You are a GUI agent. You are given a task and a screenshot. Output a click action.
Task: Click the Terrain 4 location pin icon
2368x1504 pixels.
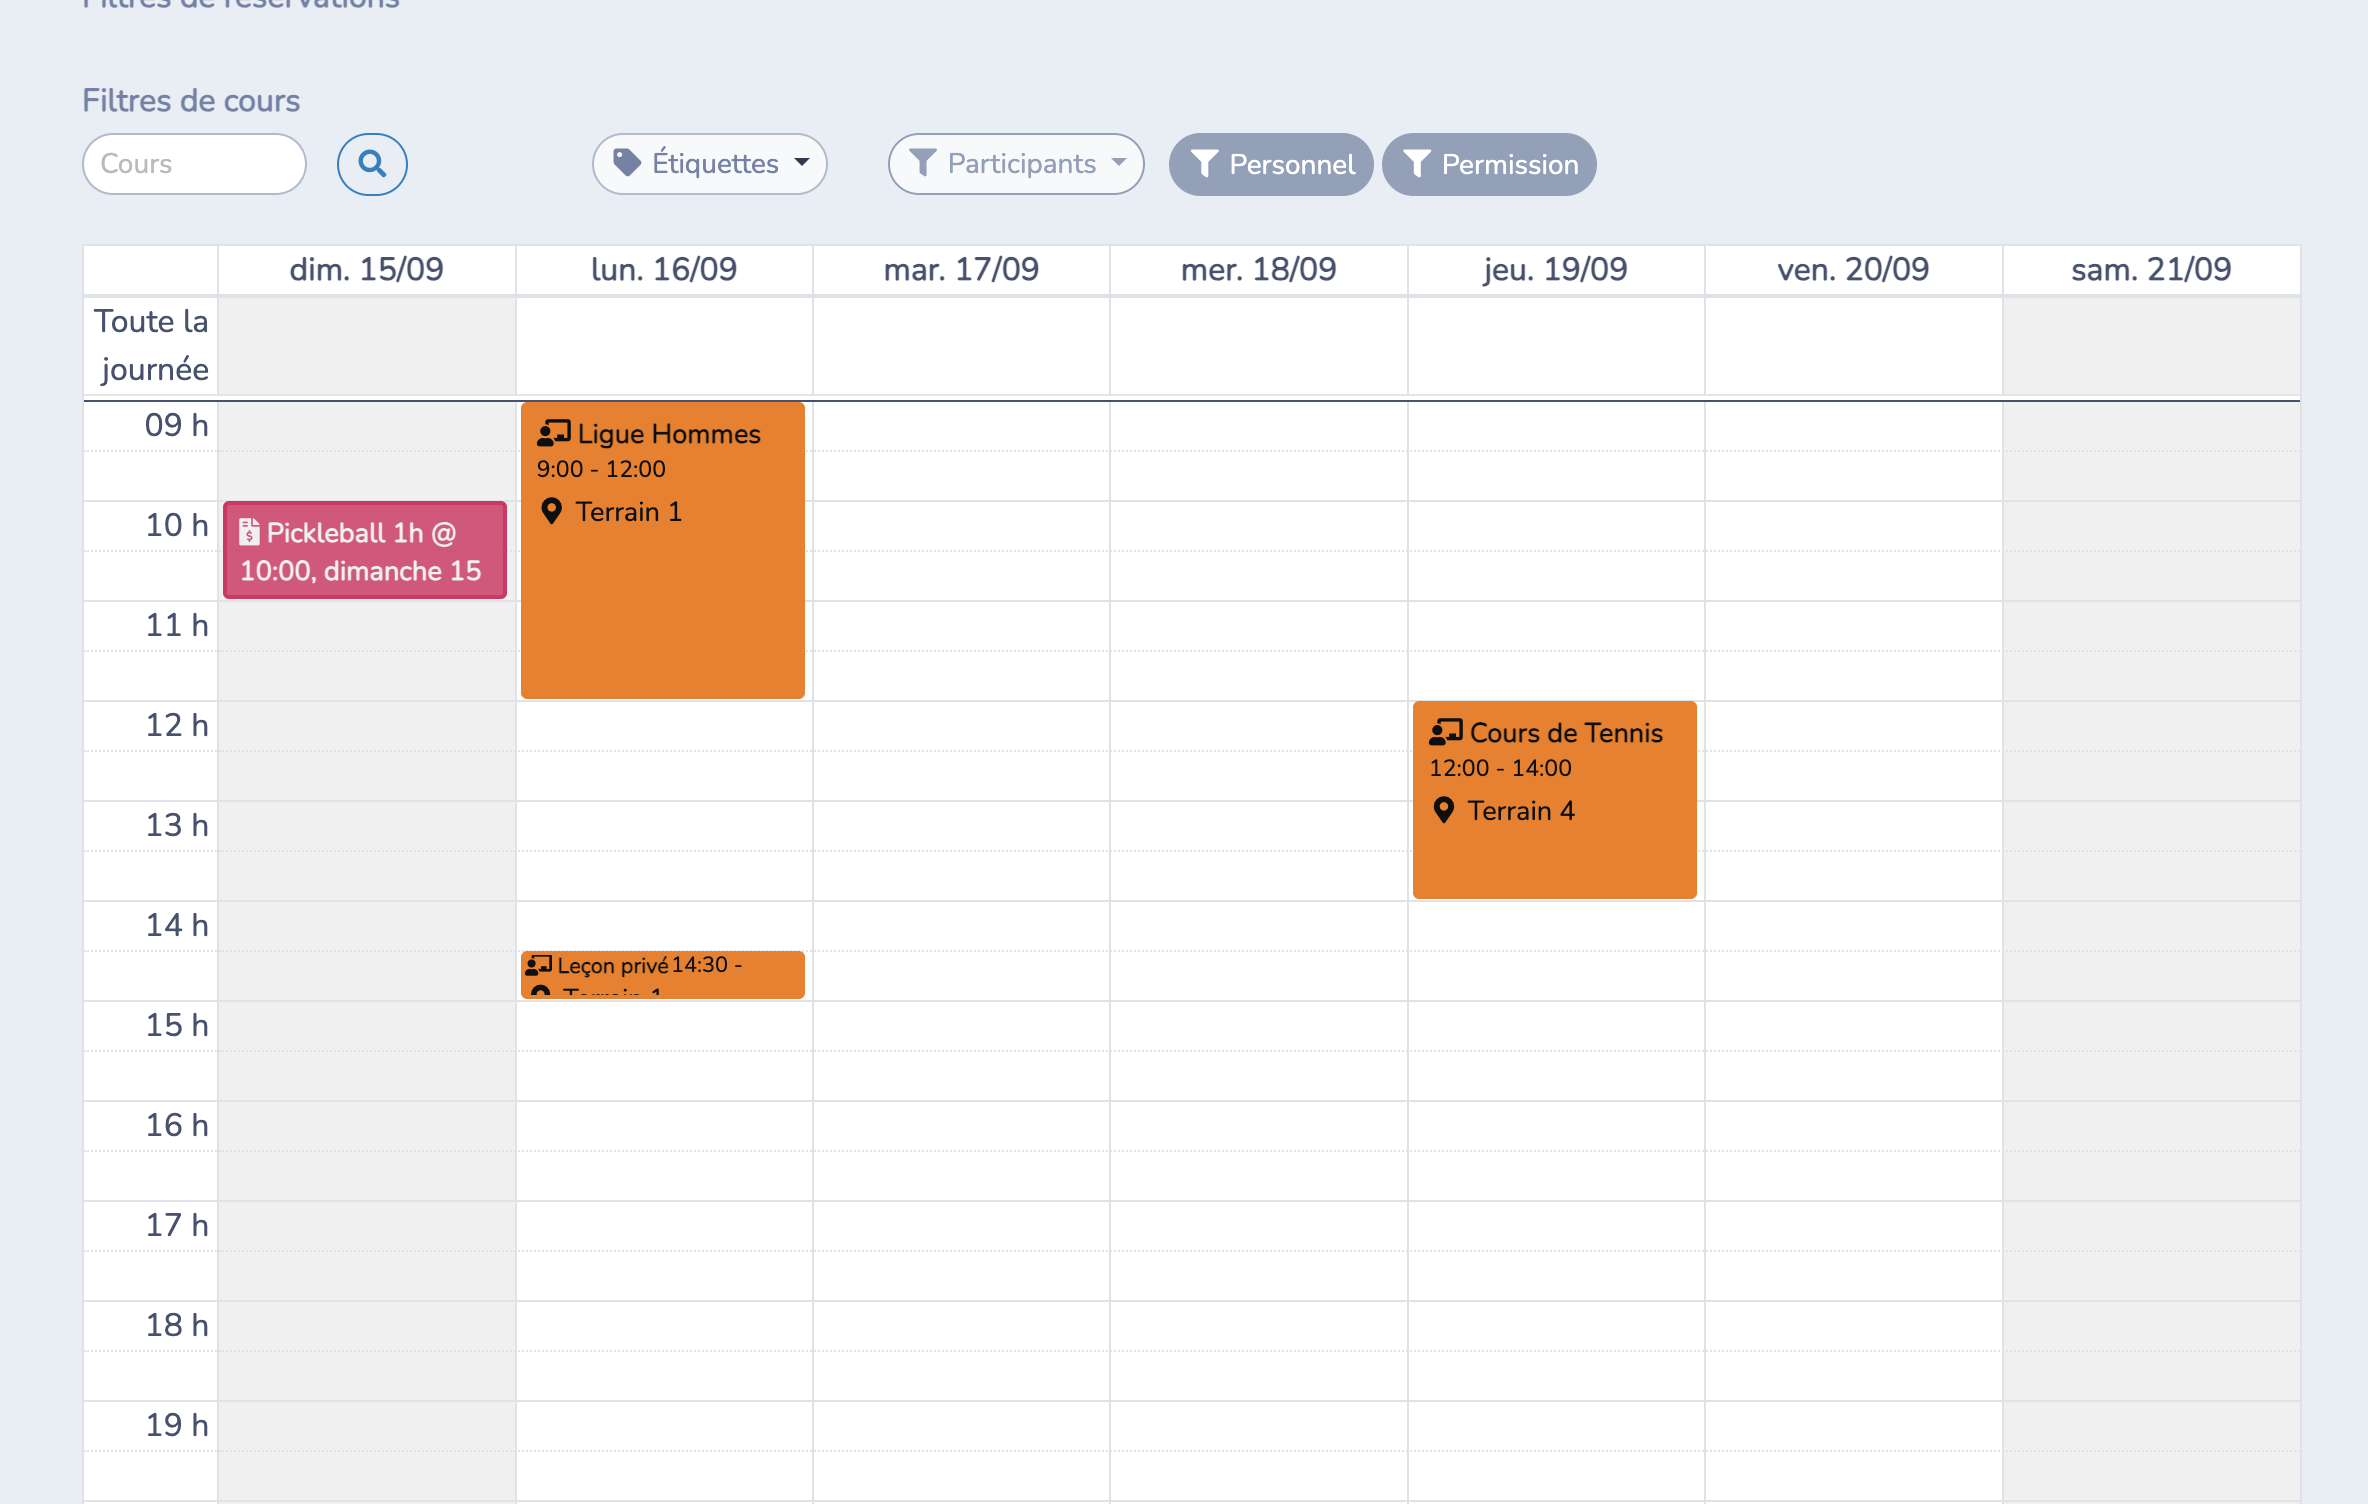click(1443, 810)
